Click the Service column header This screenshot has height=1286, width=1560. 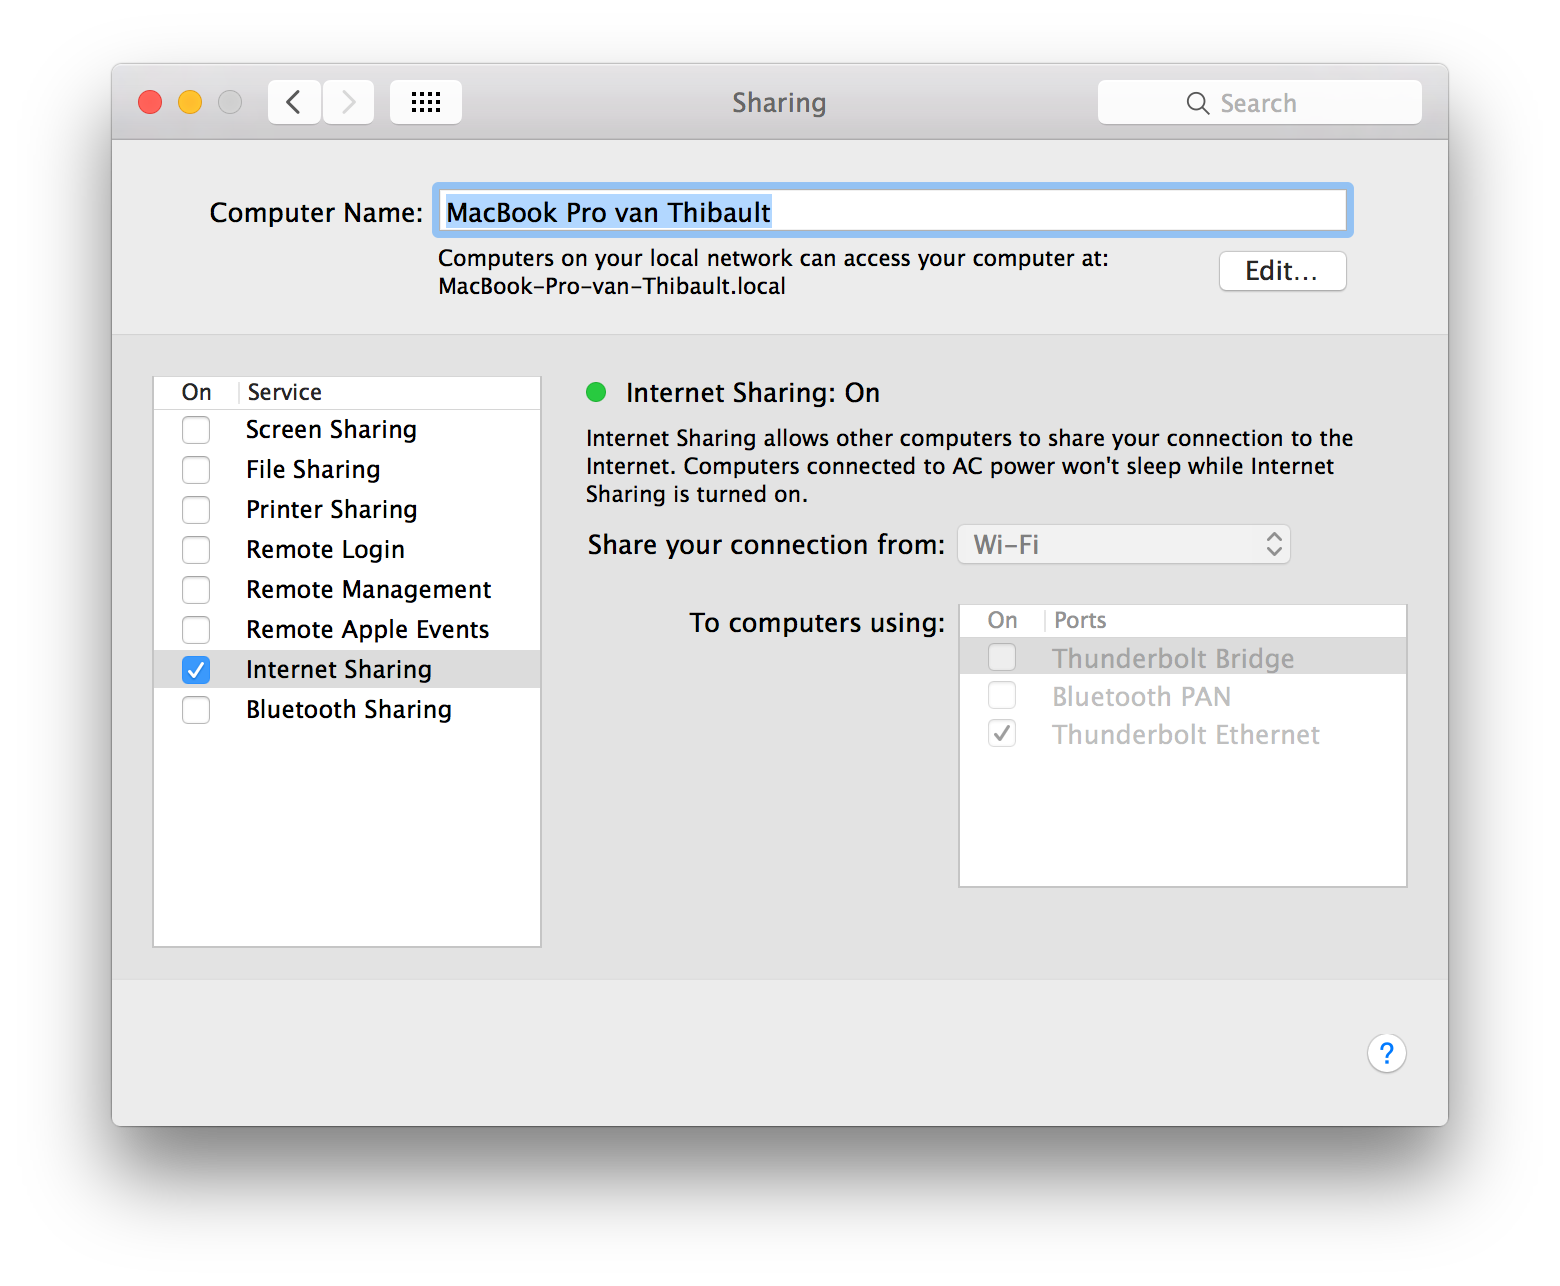click(x=285, y=392)
